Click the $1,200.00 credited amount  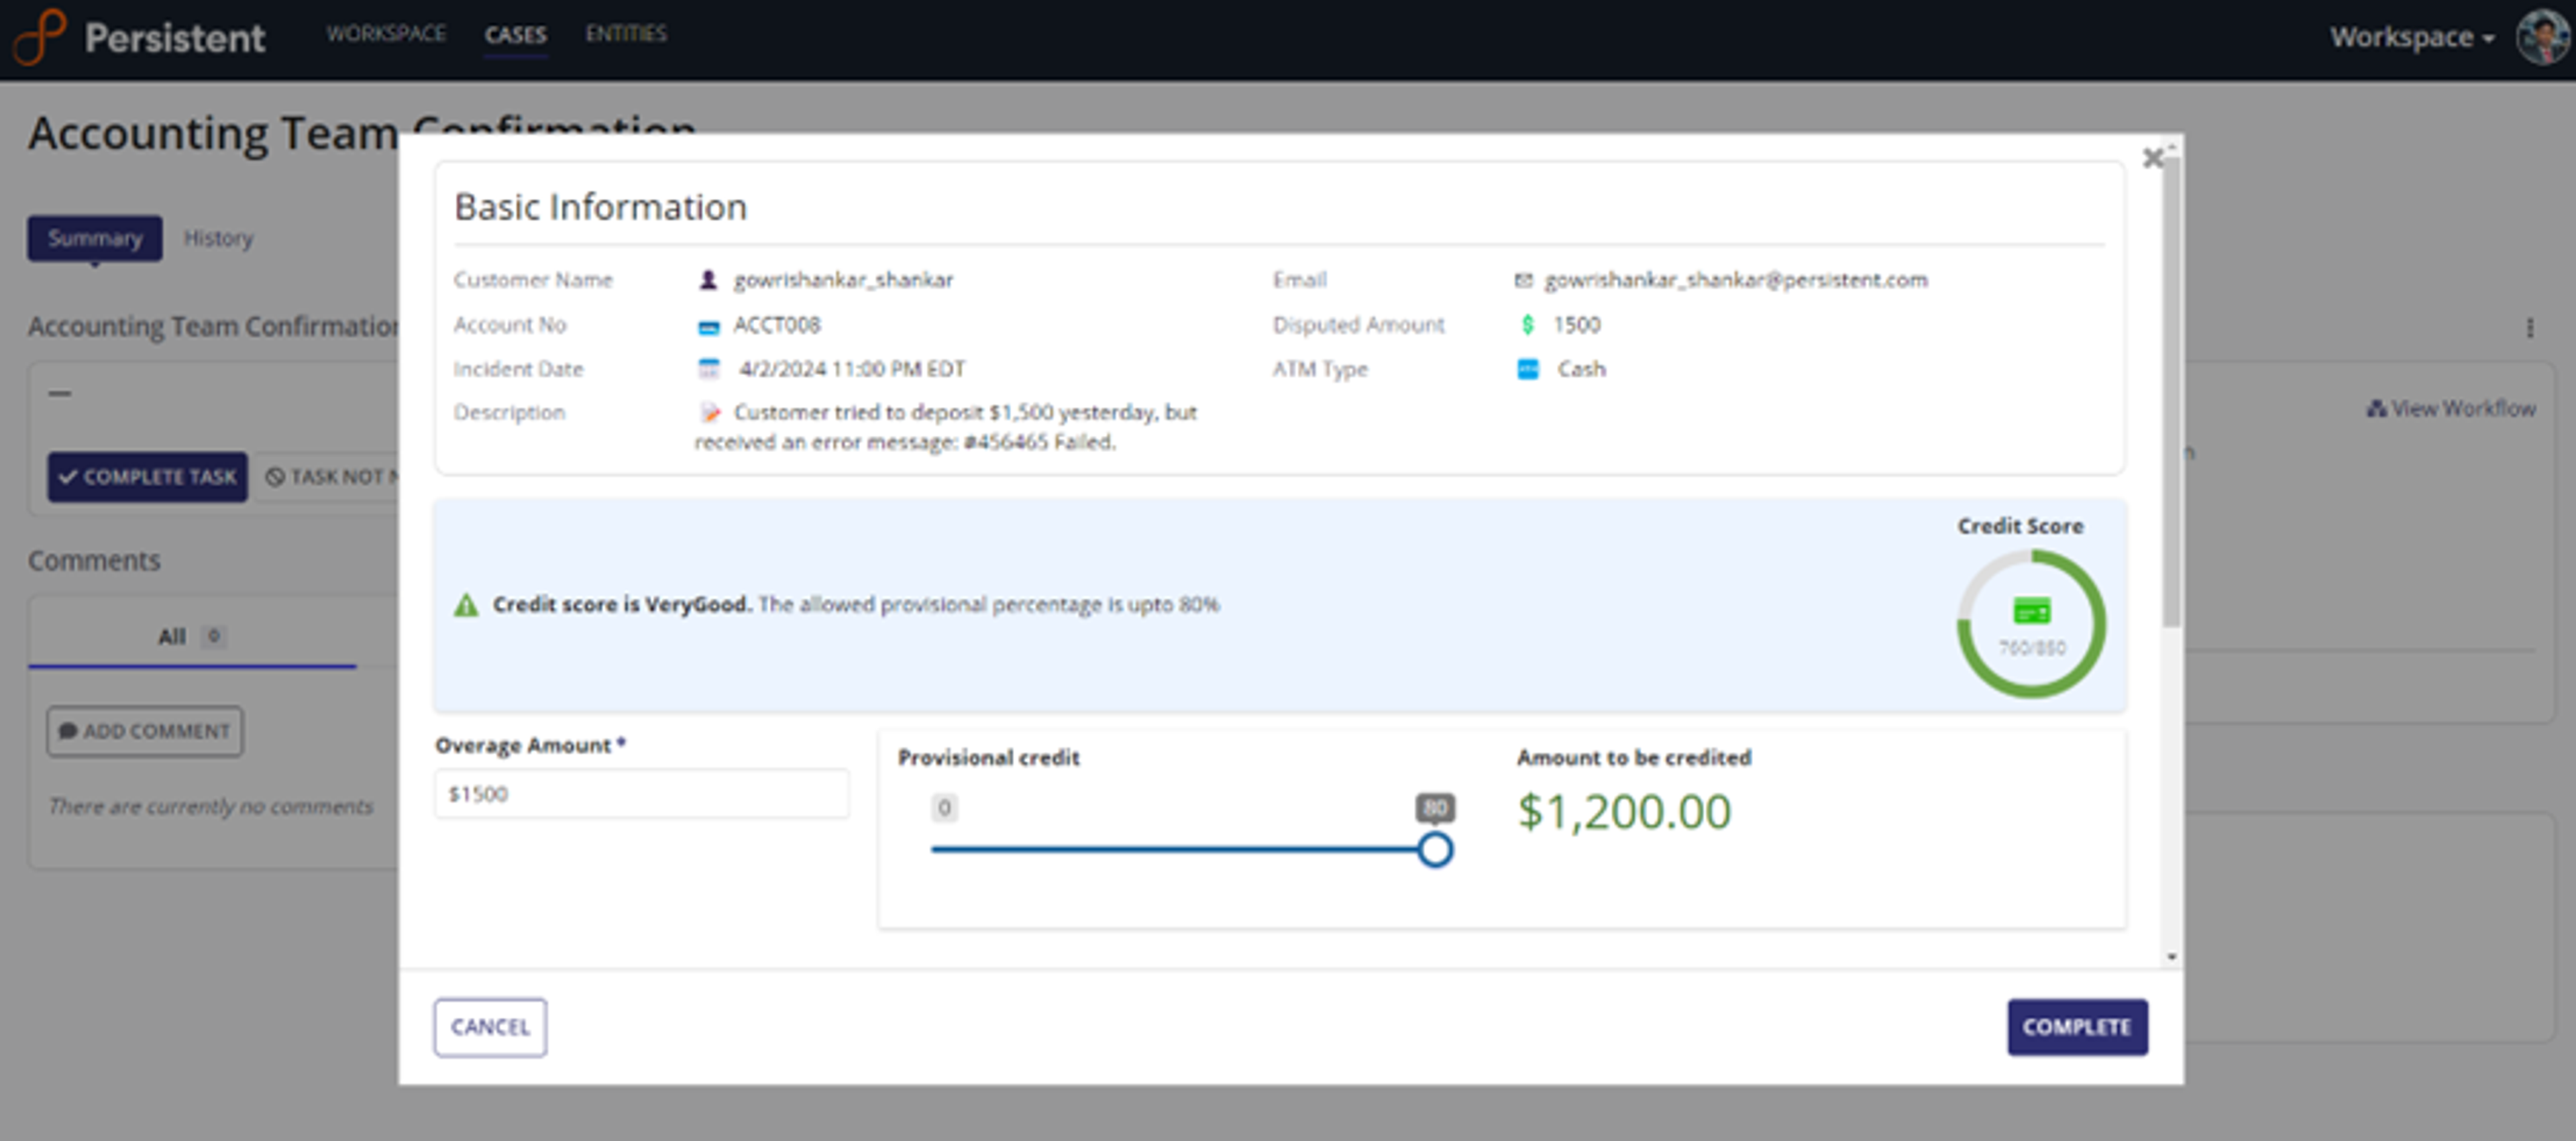1624,812
